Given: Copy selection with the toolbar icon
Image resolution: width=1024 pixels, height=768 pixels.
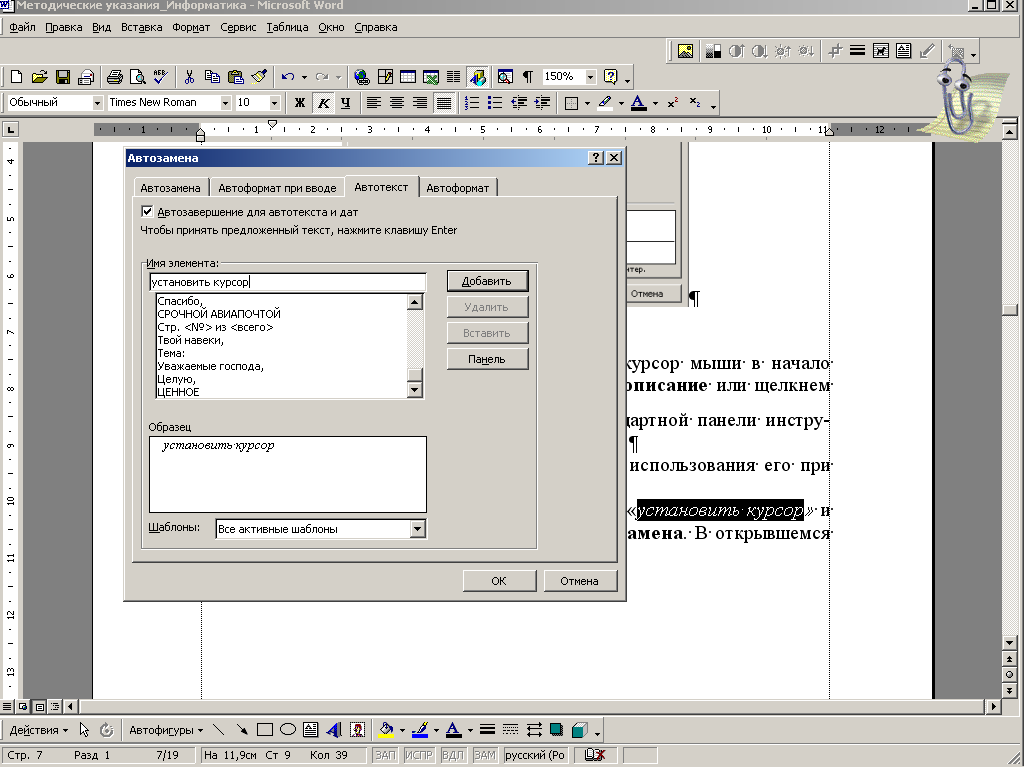Looking at the screenshot, I should coord(212,77).
